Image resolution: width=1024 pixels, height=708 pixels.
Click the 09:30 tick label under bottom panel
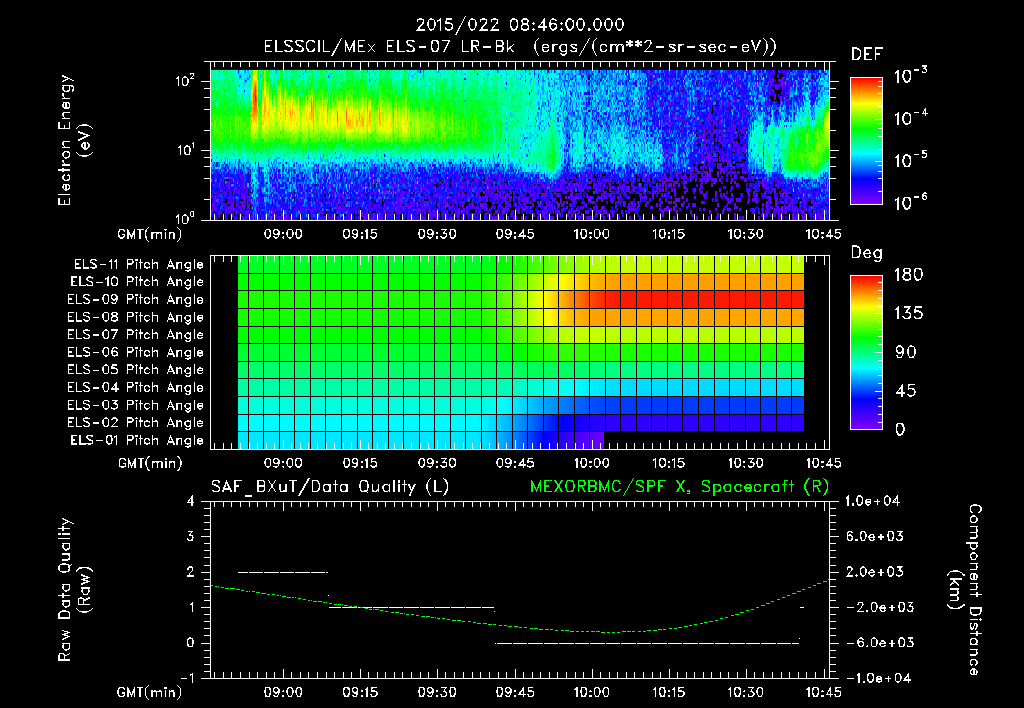point(437,692)
